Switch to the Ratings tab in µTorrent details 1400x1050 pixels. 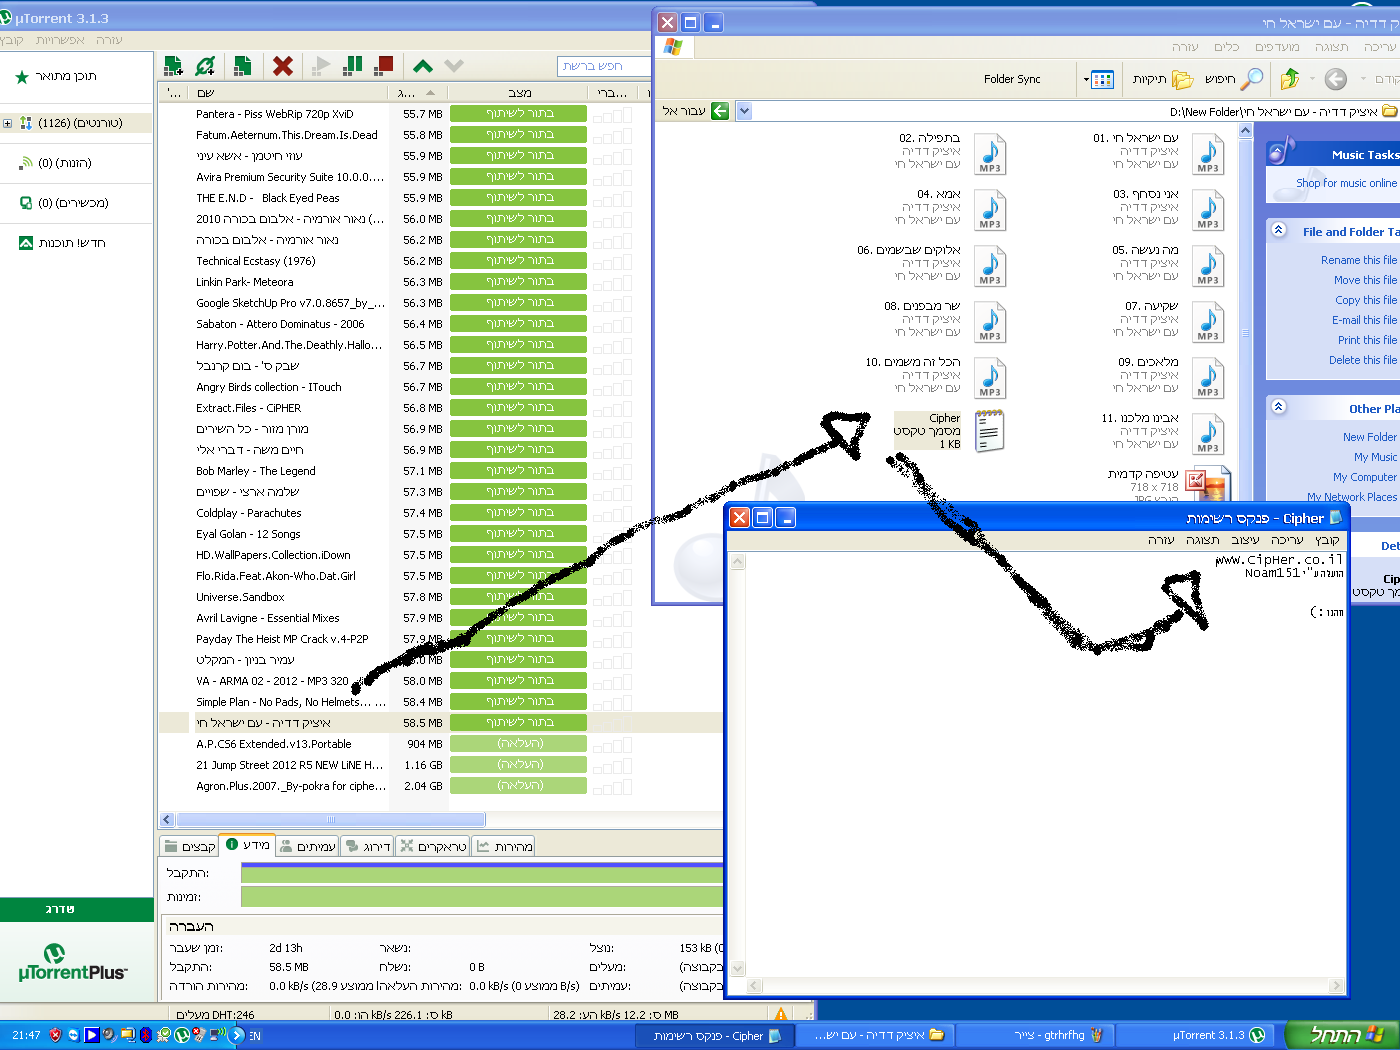pyautogui.click(x=367, y=846)
